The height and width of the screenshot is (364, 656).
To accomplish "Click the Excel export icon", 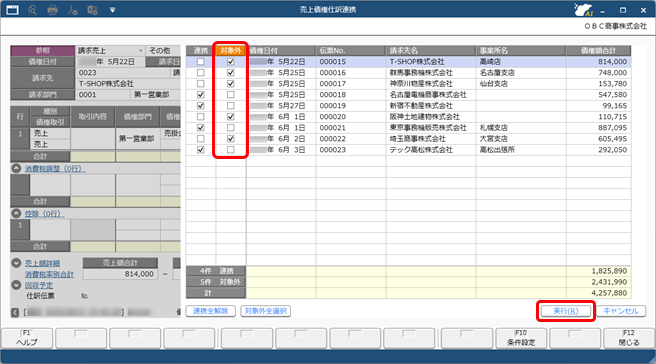I will coord(92,9).
